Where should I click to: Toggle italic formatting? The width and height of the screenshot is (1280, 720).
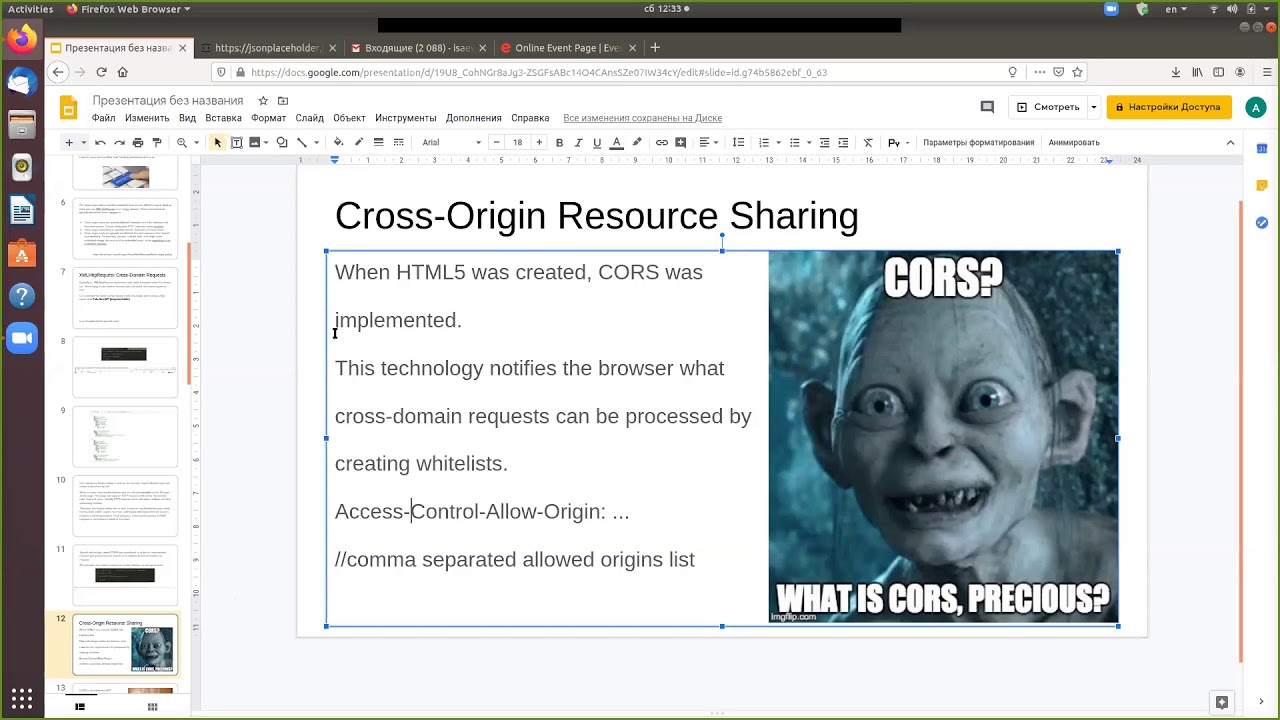click(578, 142)
